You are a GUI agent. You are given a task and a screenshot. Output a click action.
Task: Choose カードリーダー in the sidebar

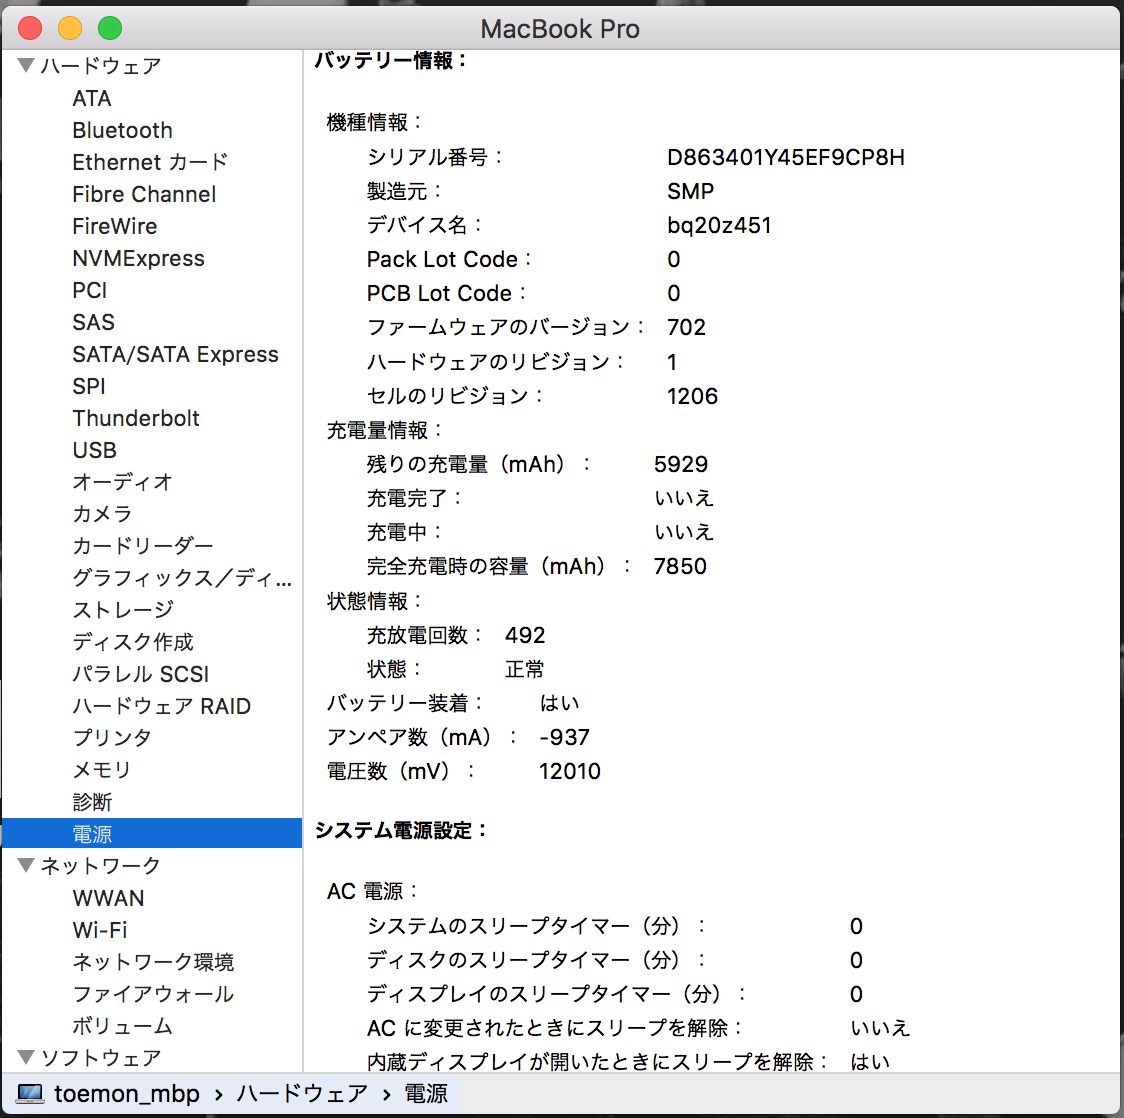(x=143, y=546)
